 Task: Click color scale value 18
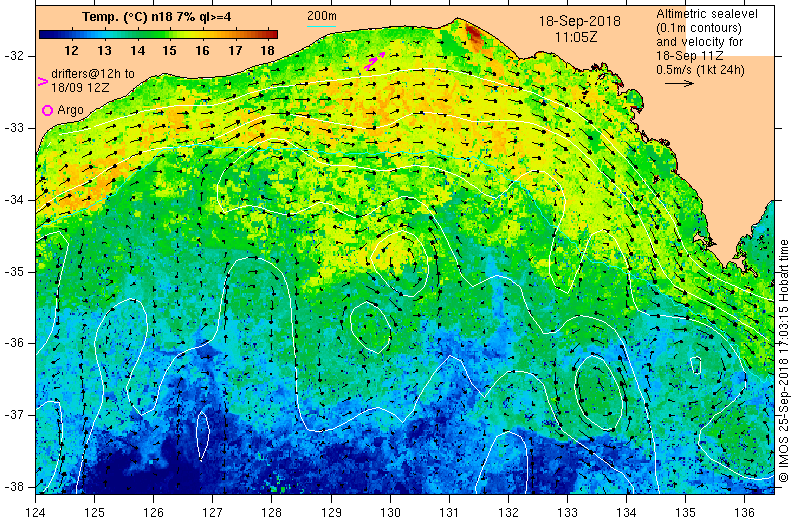pos(267,51)
